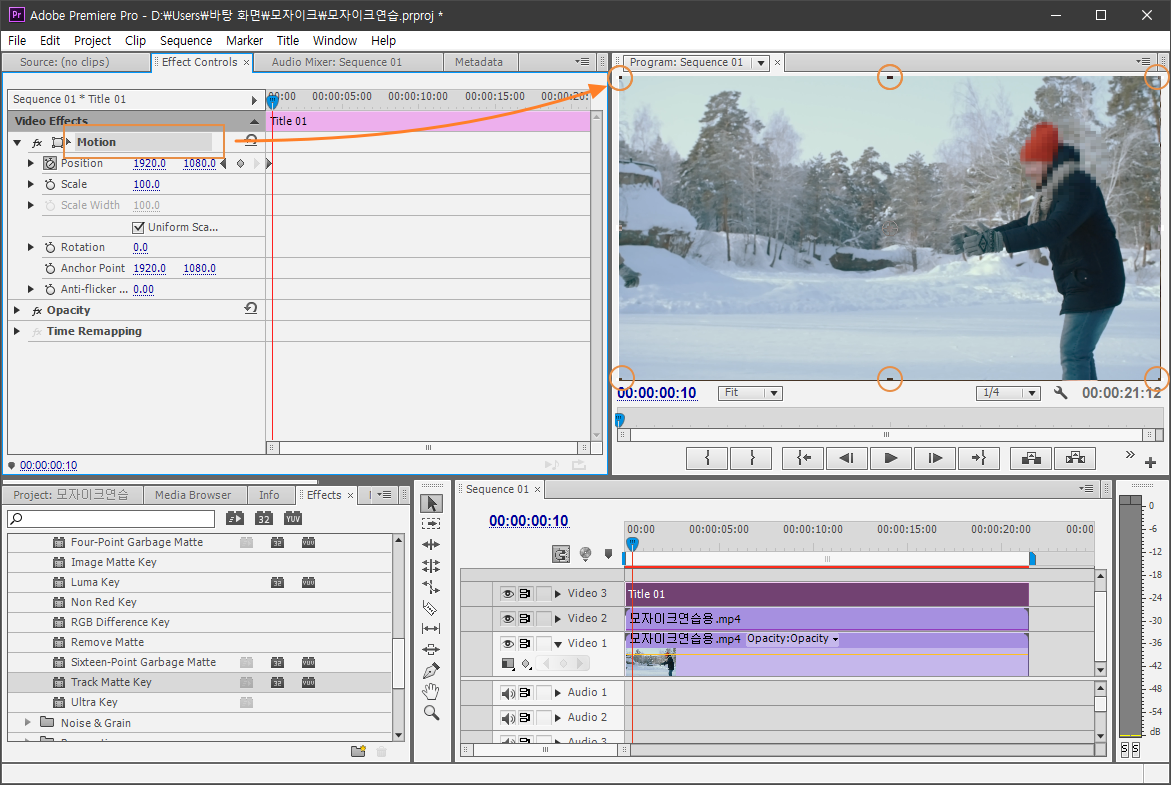Expand Noise & Grain effects folder
Screen dimensions: 1171x785
click(28, 722)
